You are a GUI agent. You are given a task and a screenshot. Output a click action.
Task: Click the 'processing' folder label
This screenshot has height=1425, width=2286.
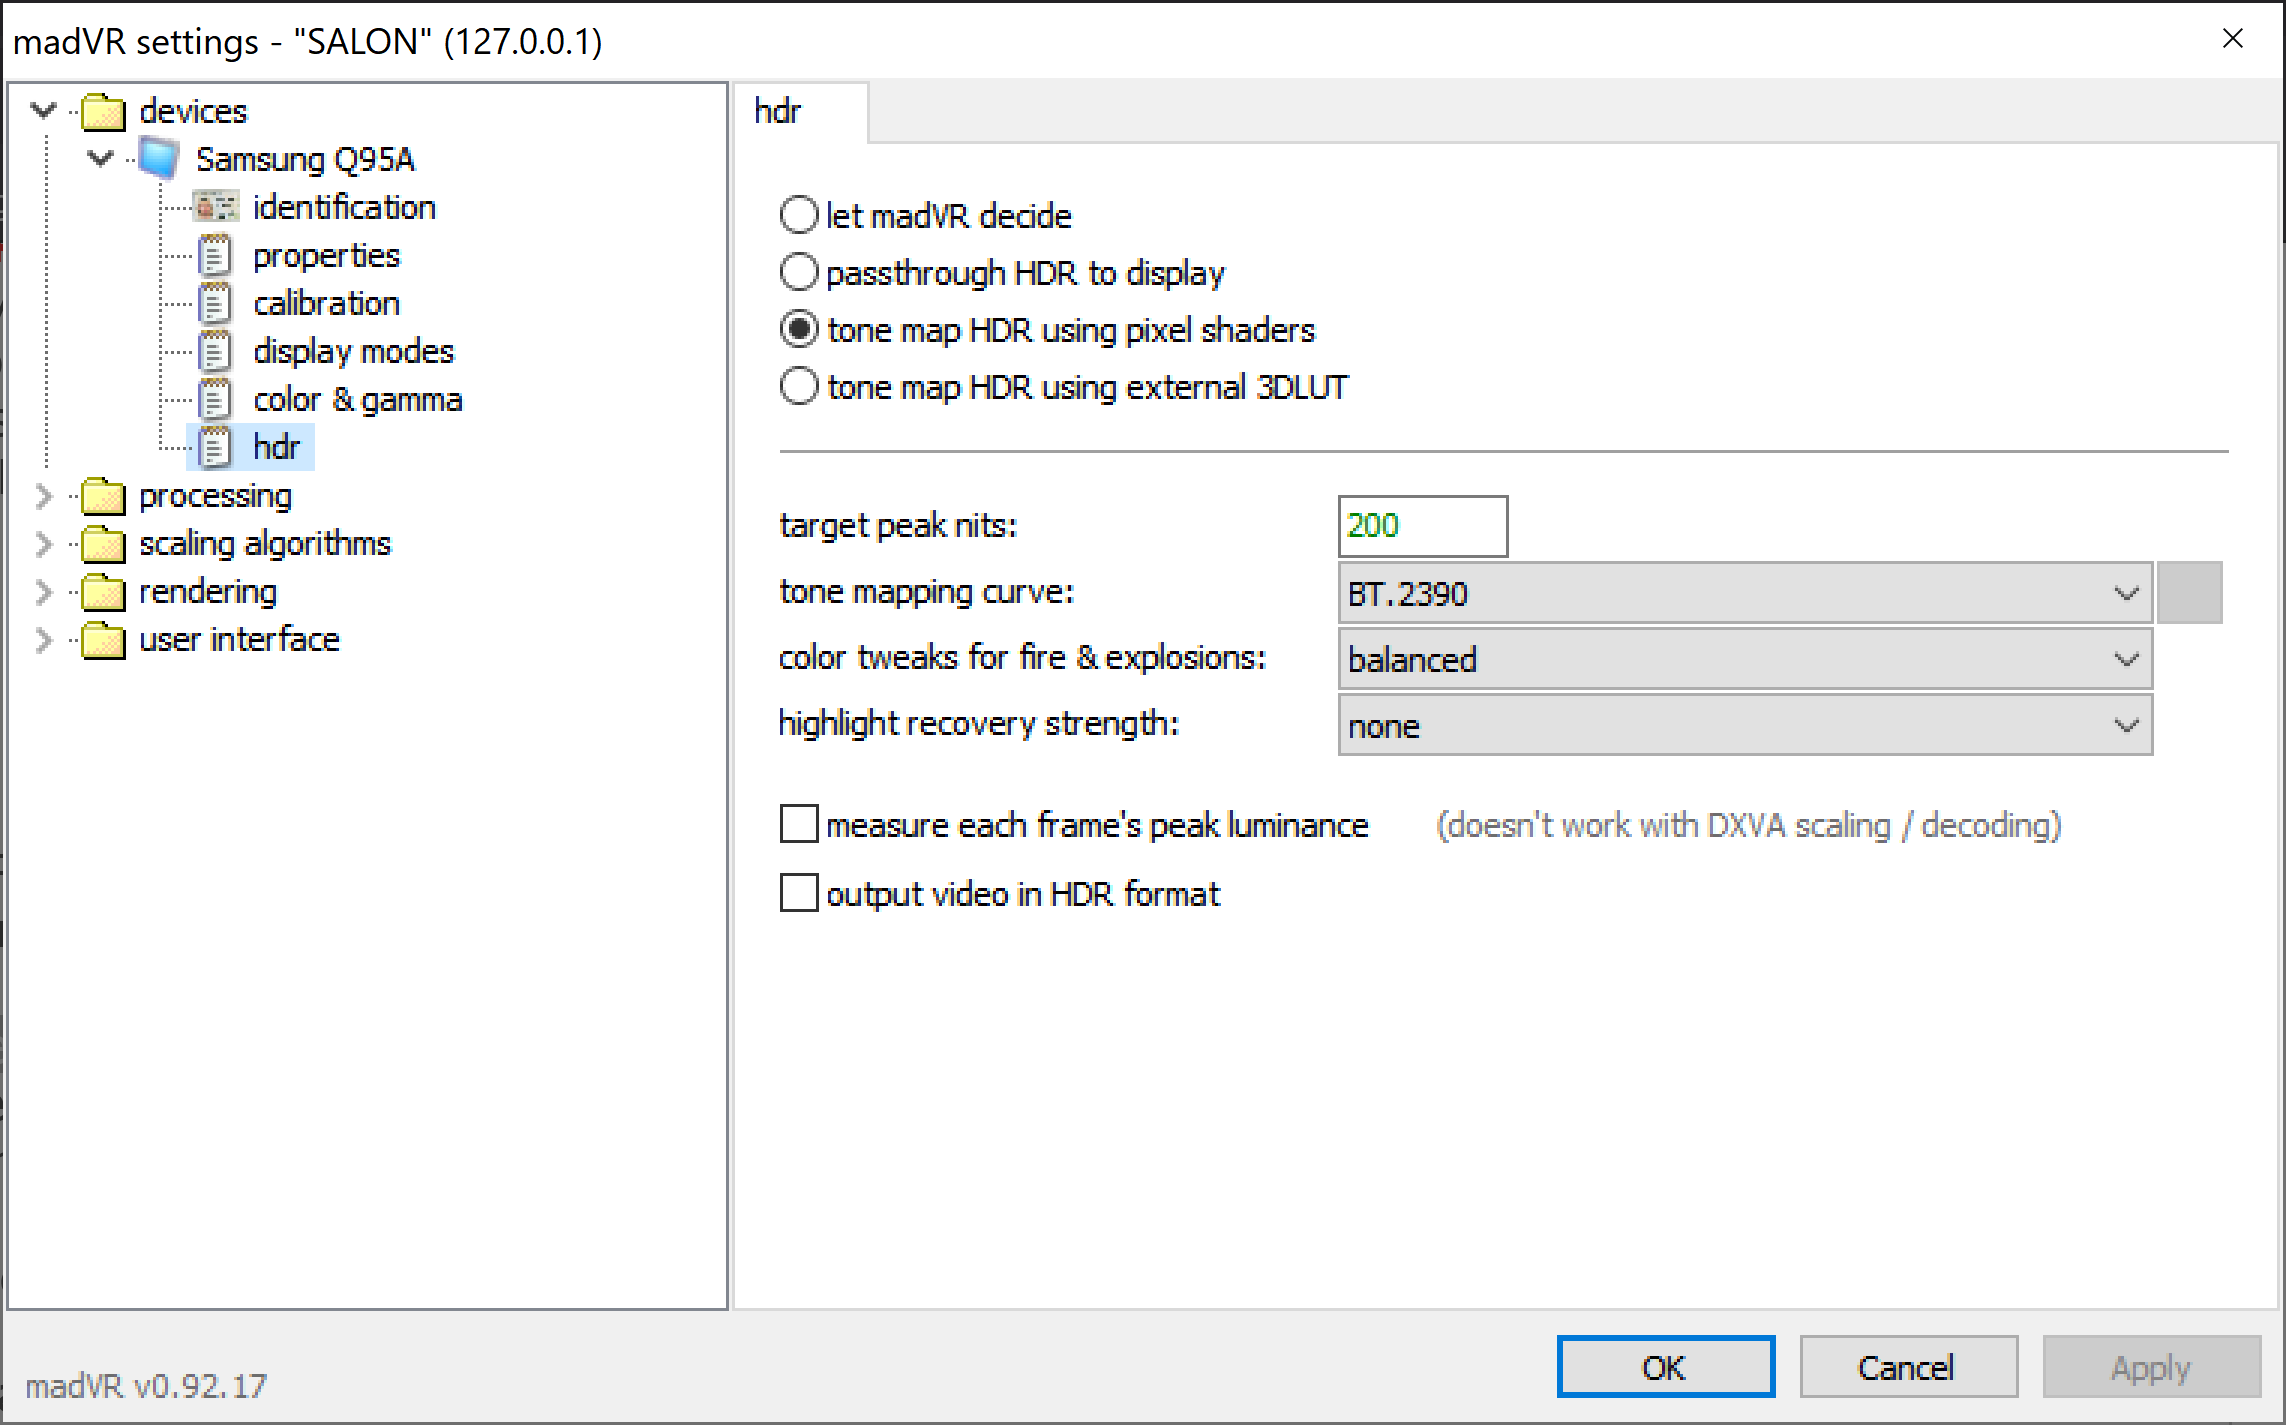[215, 496]
